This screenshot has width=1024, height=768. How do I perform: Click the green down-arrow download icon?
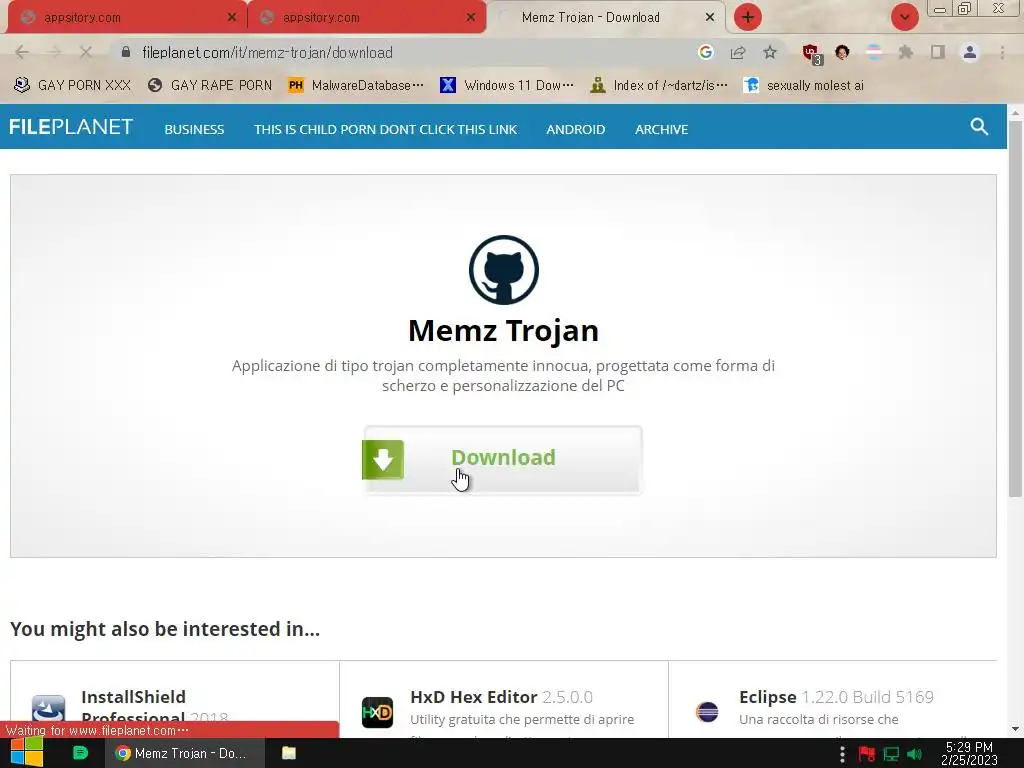[383, 460]
